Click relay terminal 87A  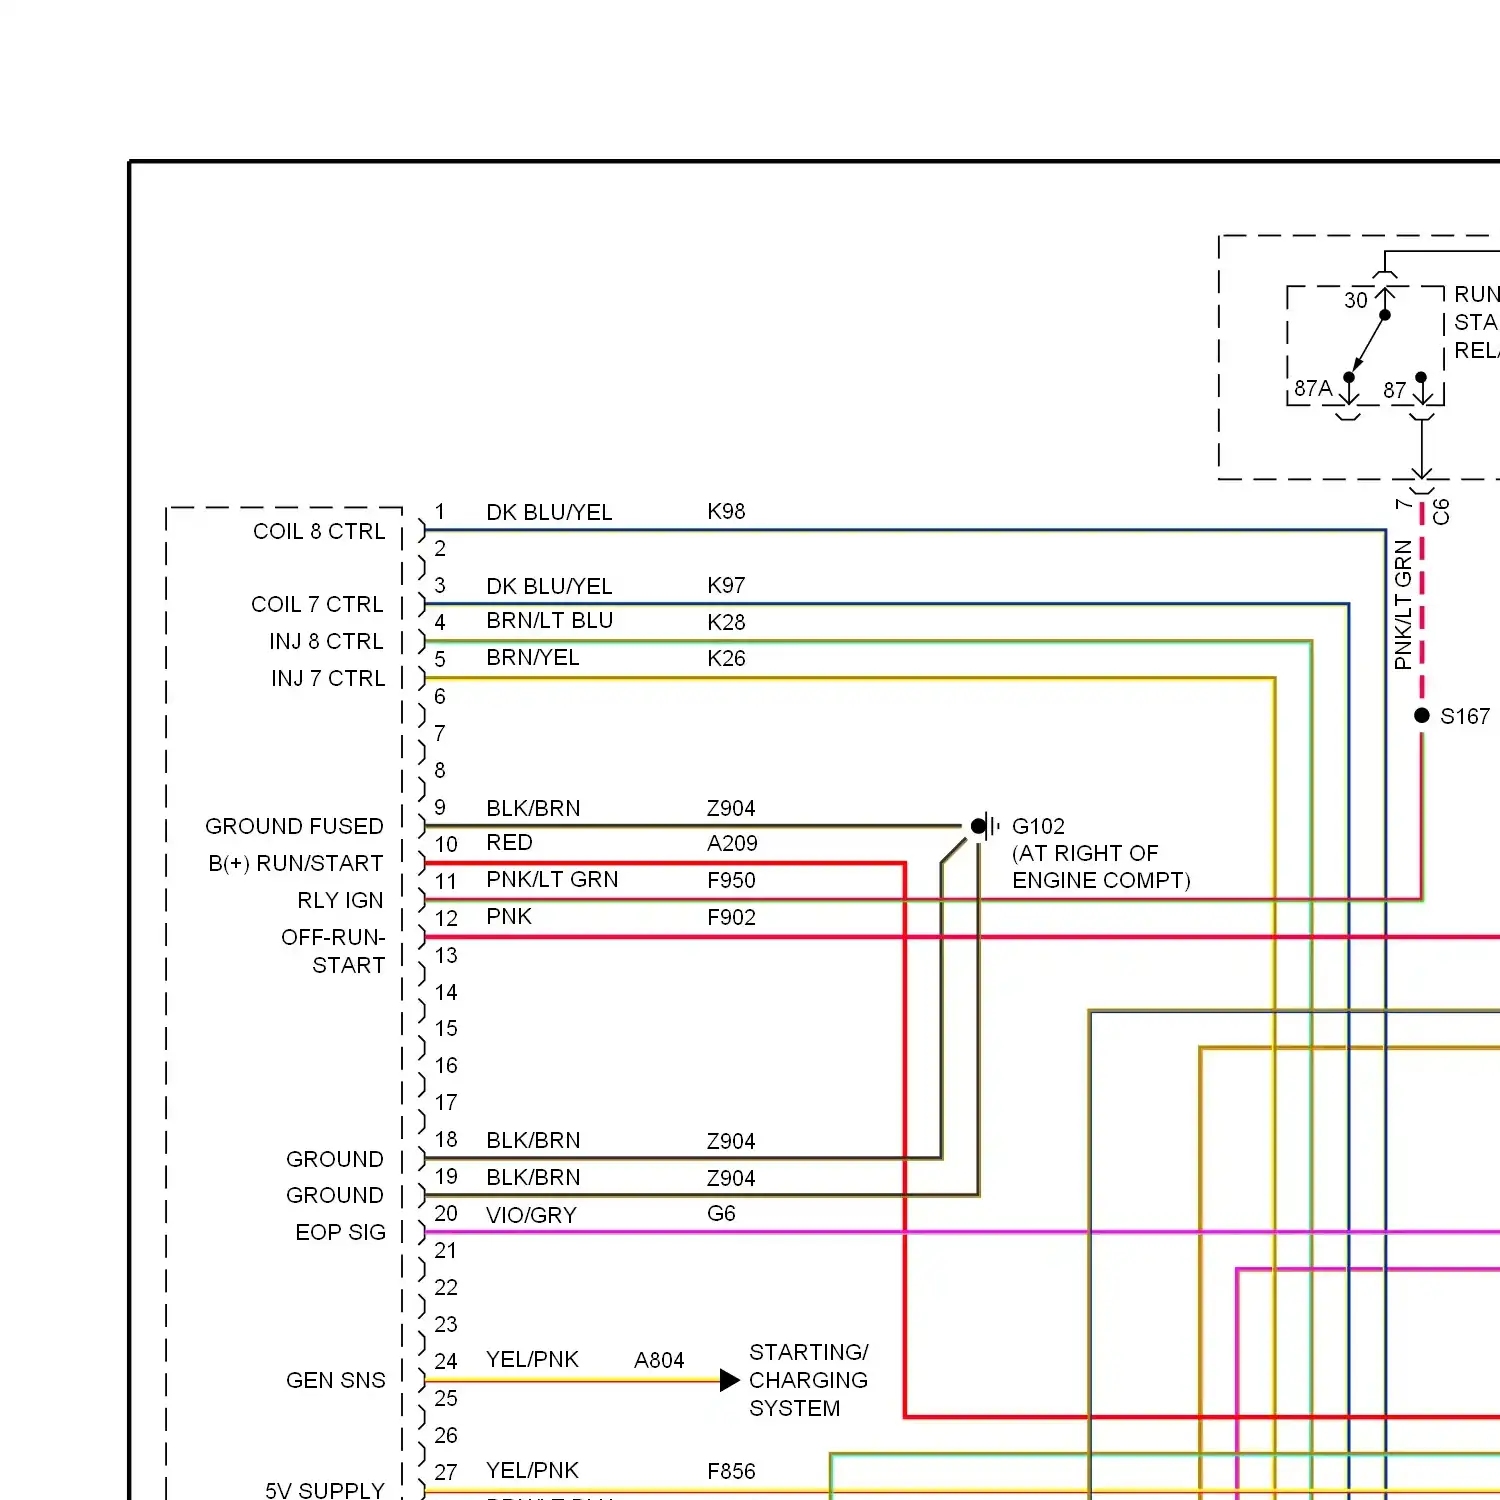(1313, 388)
